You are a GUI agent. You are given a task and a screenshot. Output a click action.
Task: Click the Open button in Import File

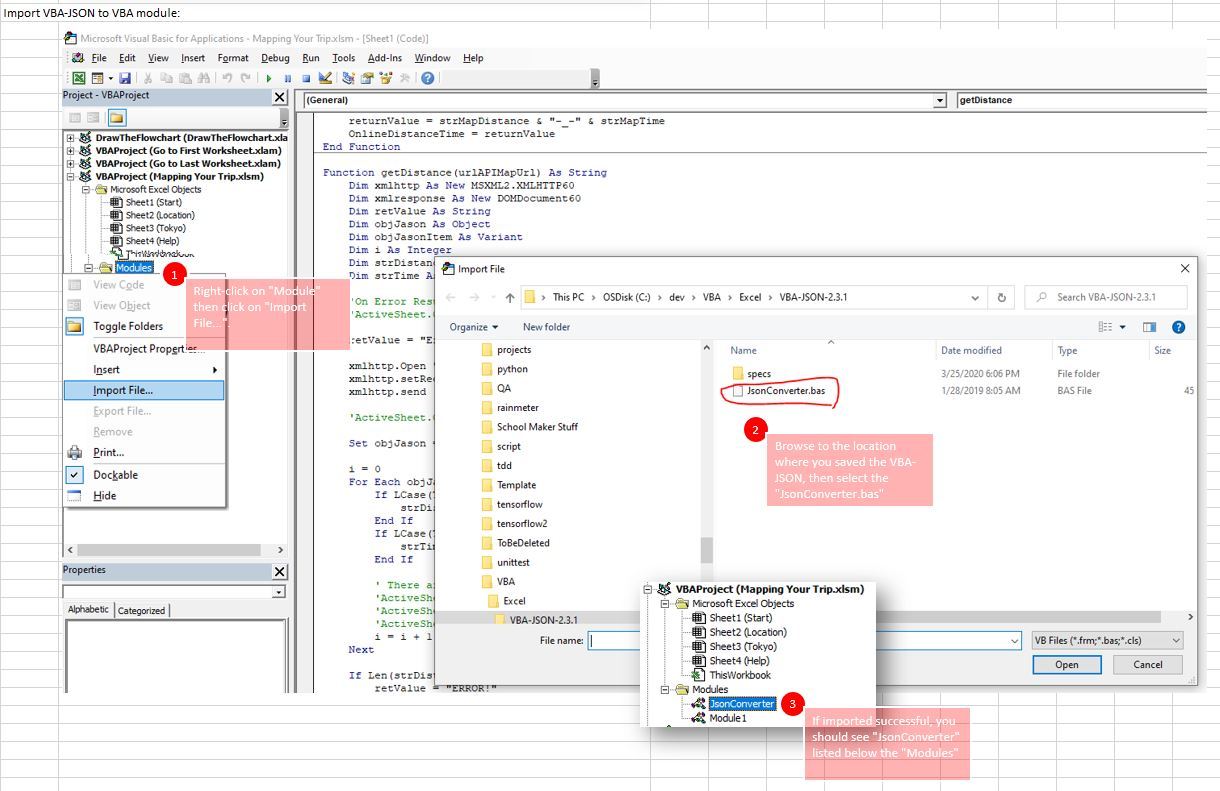click(x=1067, y=664)
